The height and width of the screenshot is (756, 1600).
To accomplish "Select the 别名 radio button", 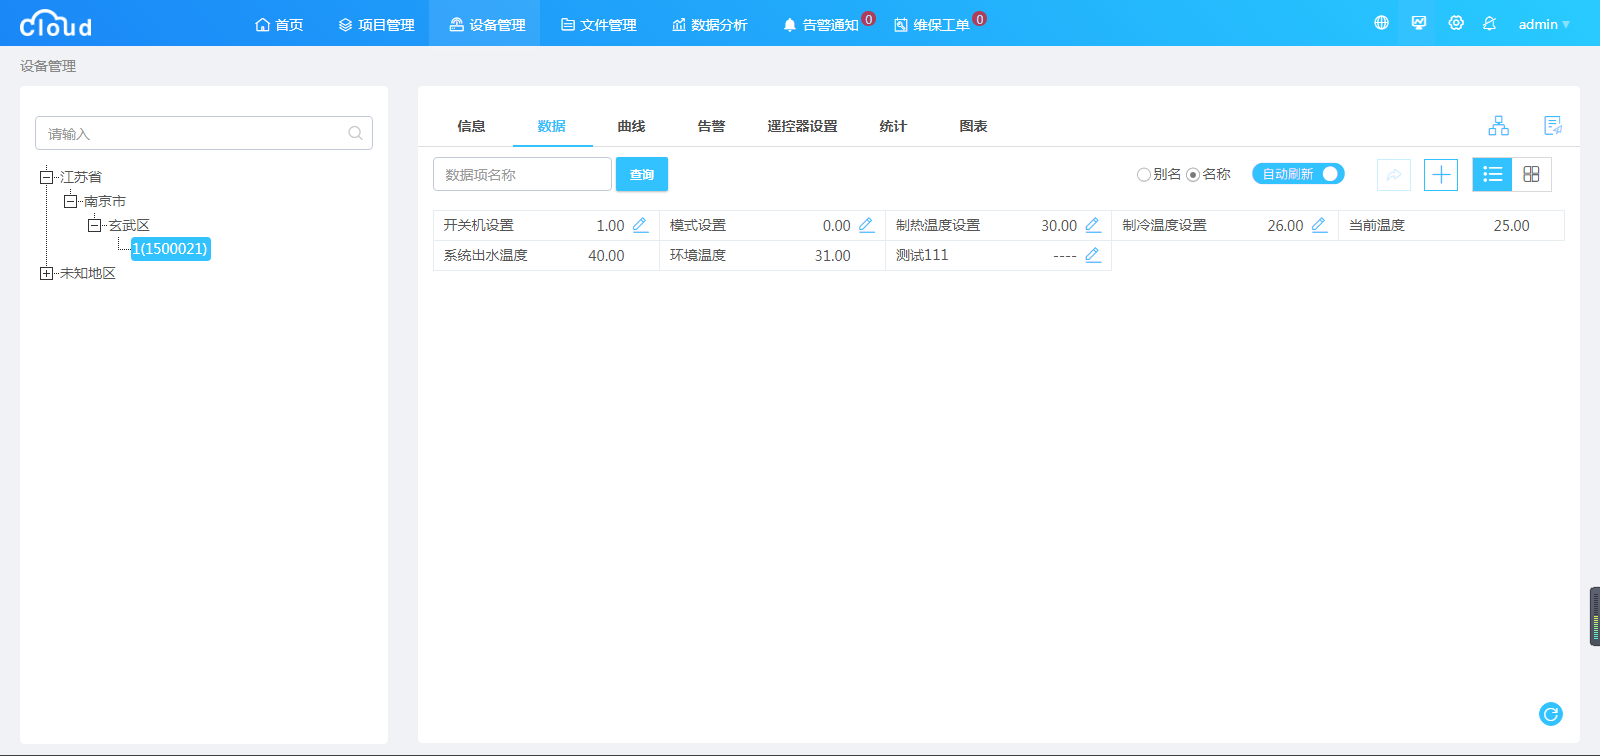I will pyautogui.click(x=1143, y=175).
